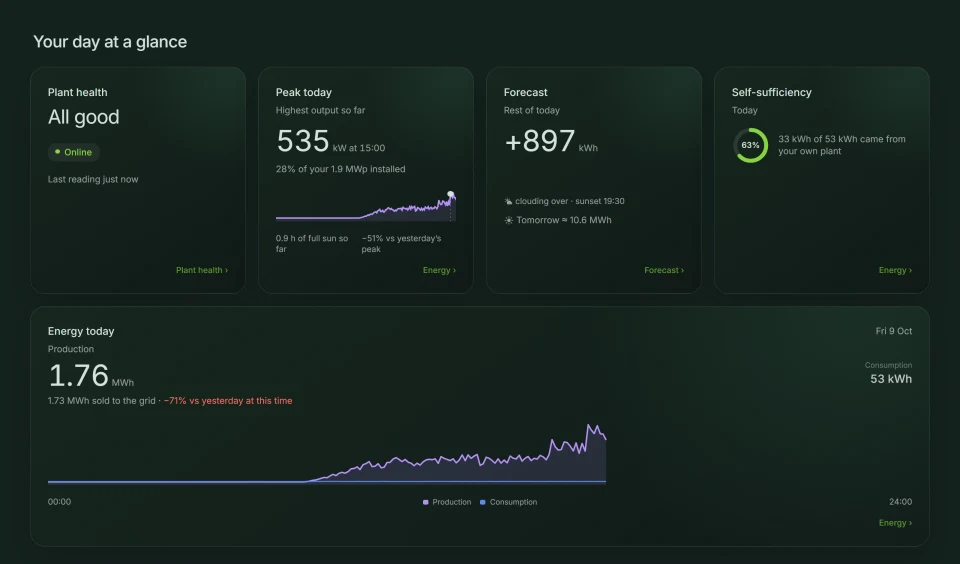
Task: Click 33 kWh of 53 kWh description
Action: click(841, 145)
